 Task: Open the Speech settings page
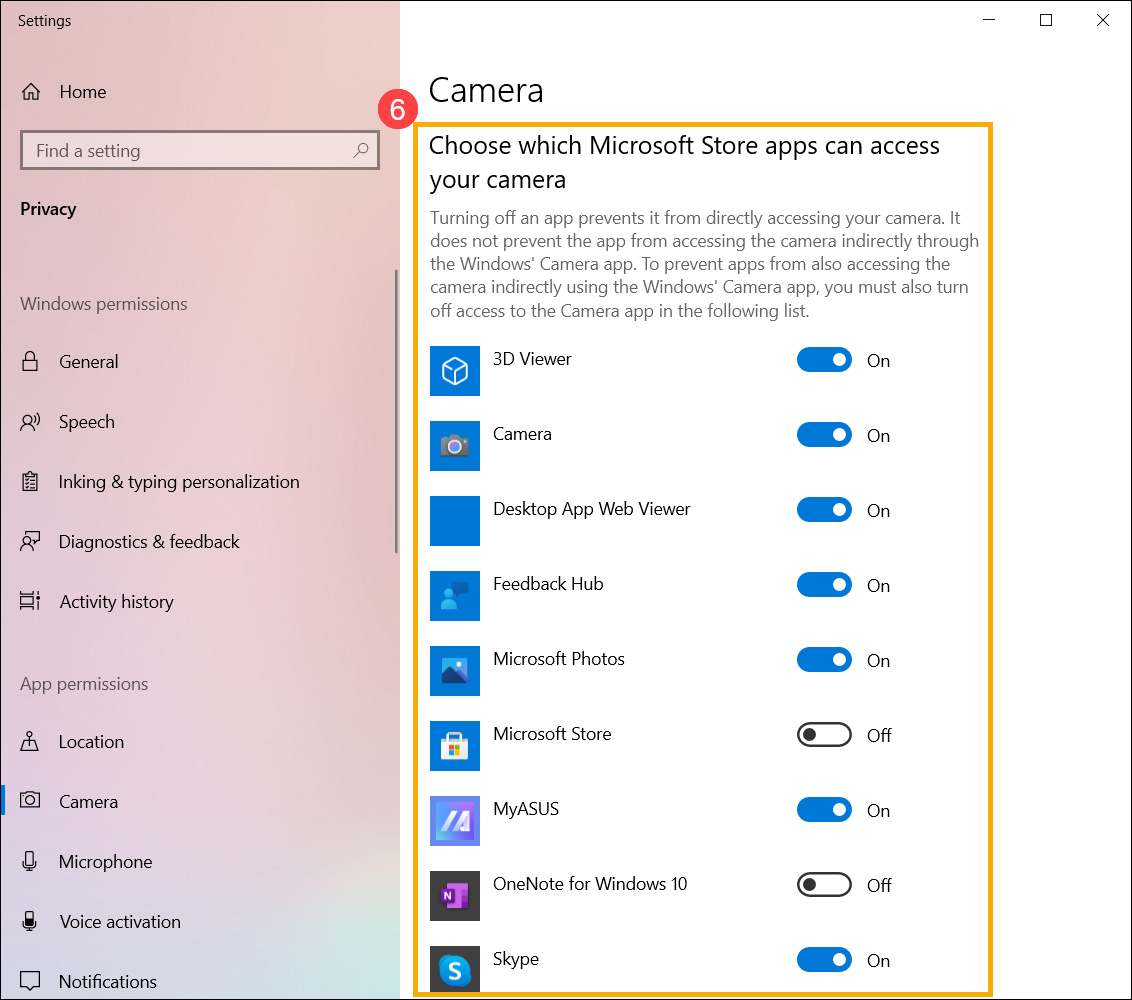point(199,422)
